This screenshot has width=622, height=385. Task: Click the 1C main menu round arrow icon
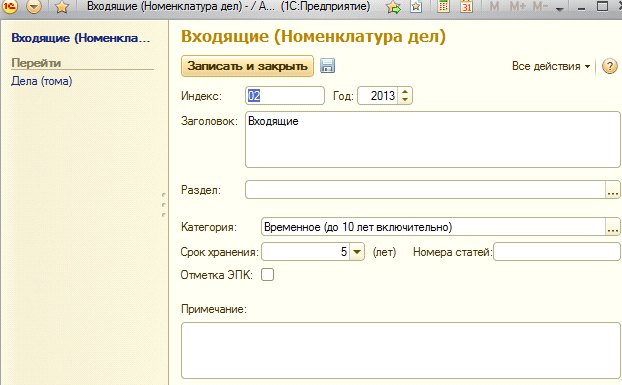point(34,6)
